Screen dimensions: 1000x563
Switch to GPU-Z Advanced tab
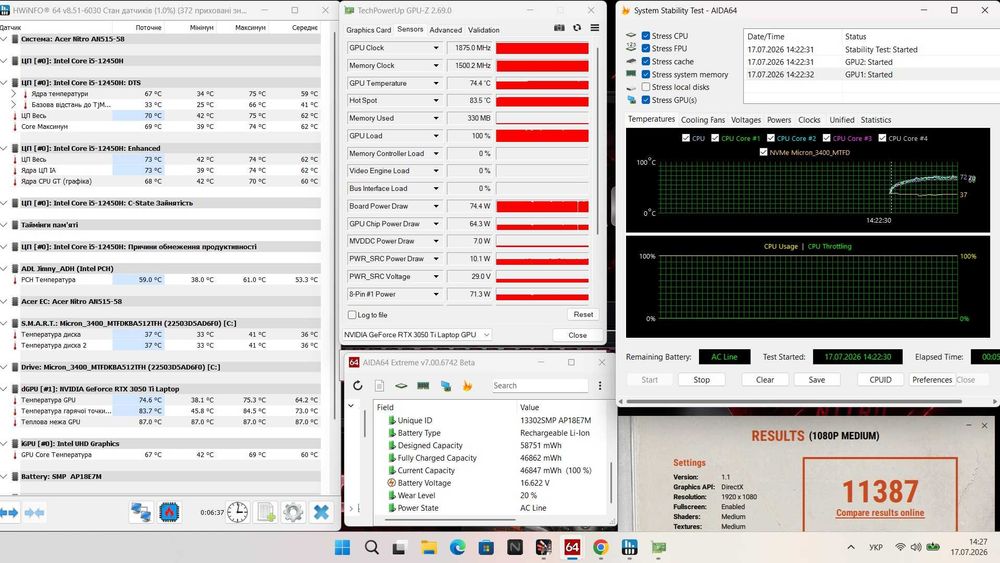(x=445, y=30)
